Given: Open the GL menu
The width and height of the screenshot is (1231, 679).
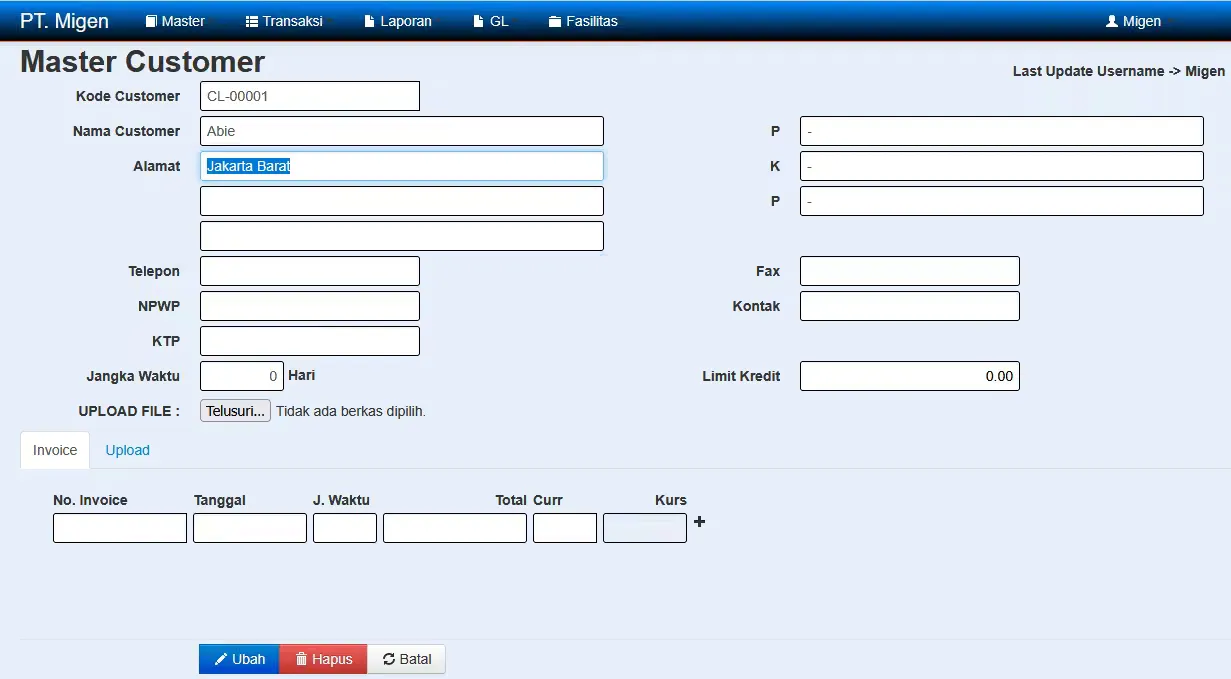Looking at the screenshot, I should pos(490,21).
